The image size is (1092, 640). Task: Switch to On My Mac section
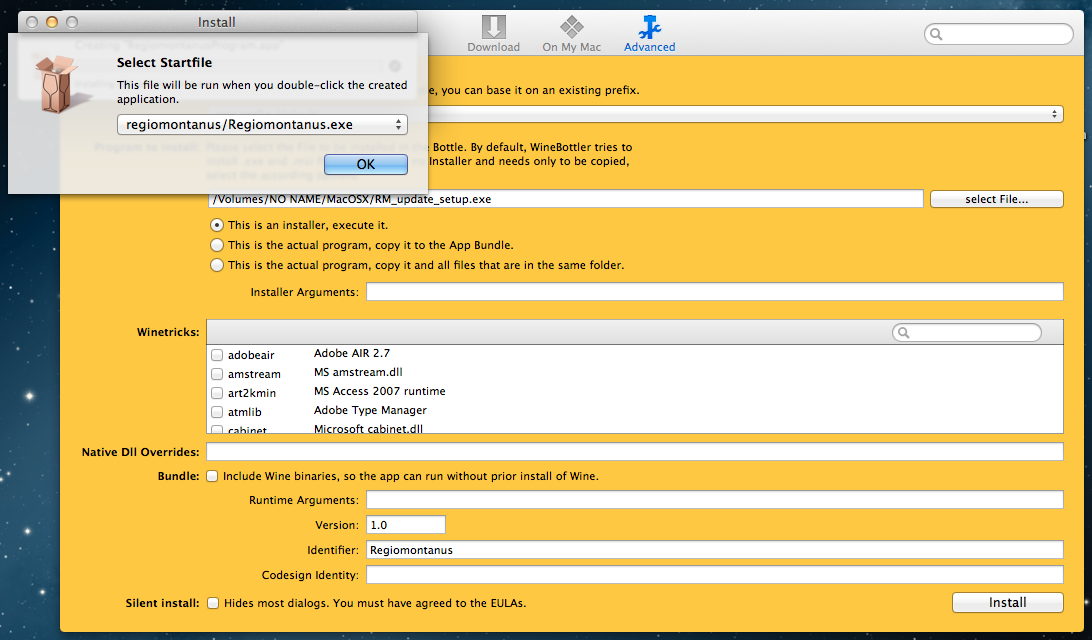pos(571,33)
